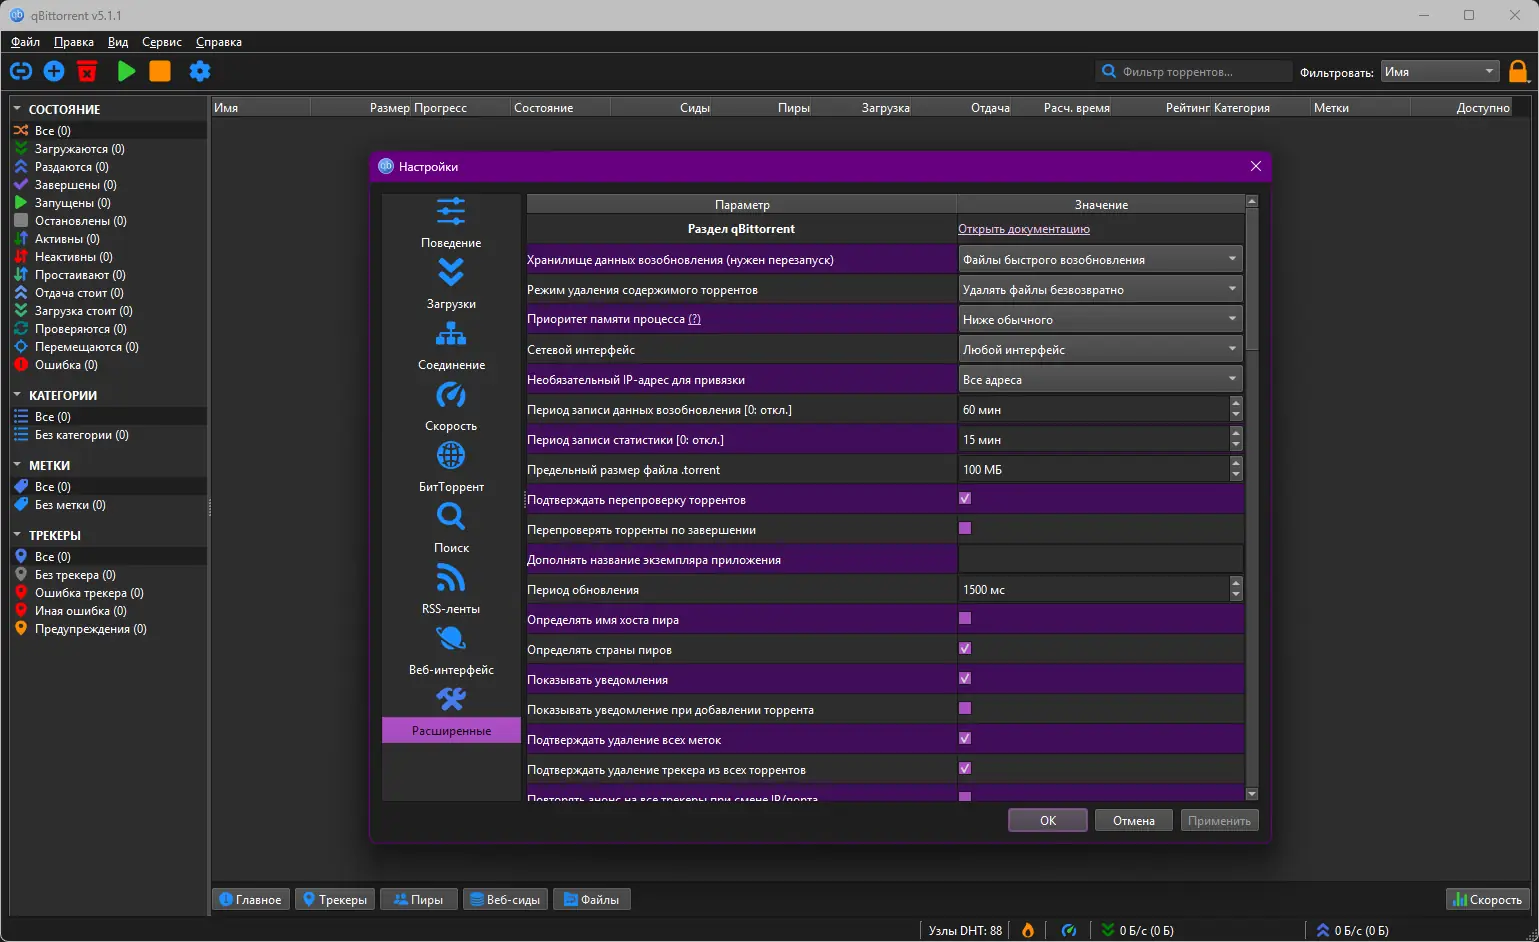Click the Фильтр торрентов search field
The width and height of the screenshot is (1539, 942).
pos(1194,71)
